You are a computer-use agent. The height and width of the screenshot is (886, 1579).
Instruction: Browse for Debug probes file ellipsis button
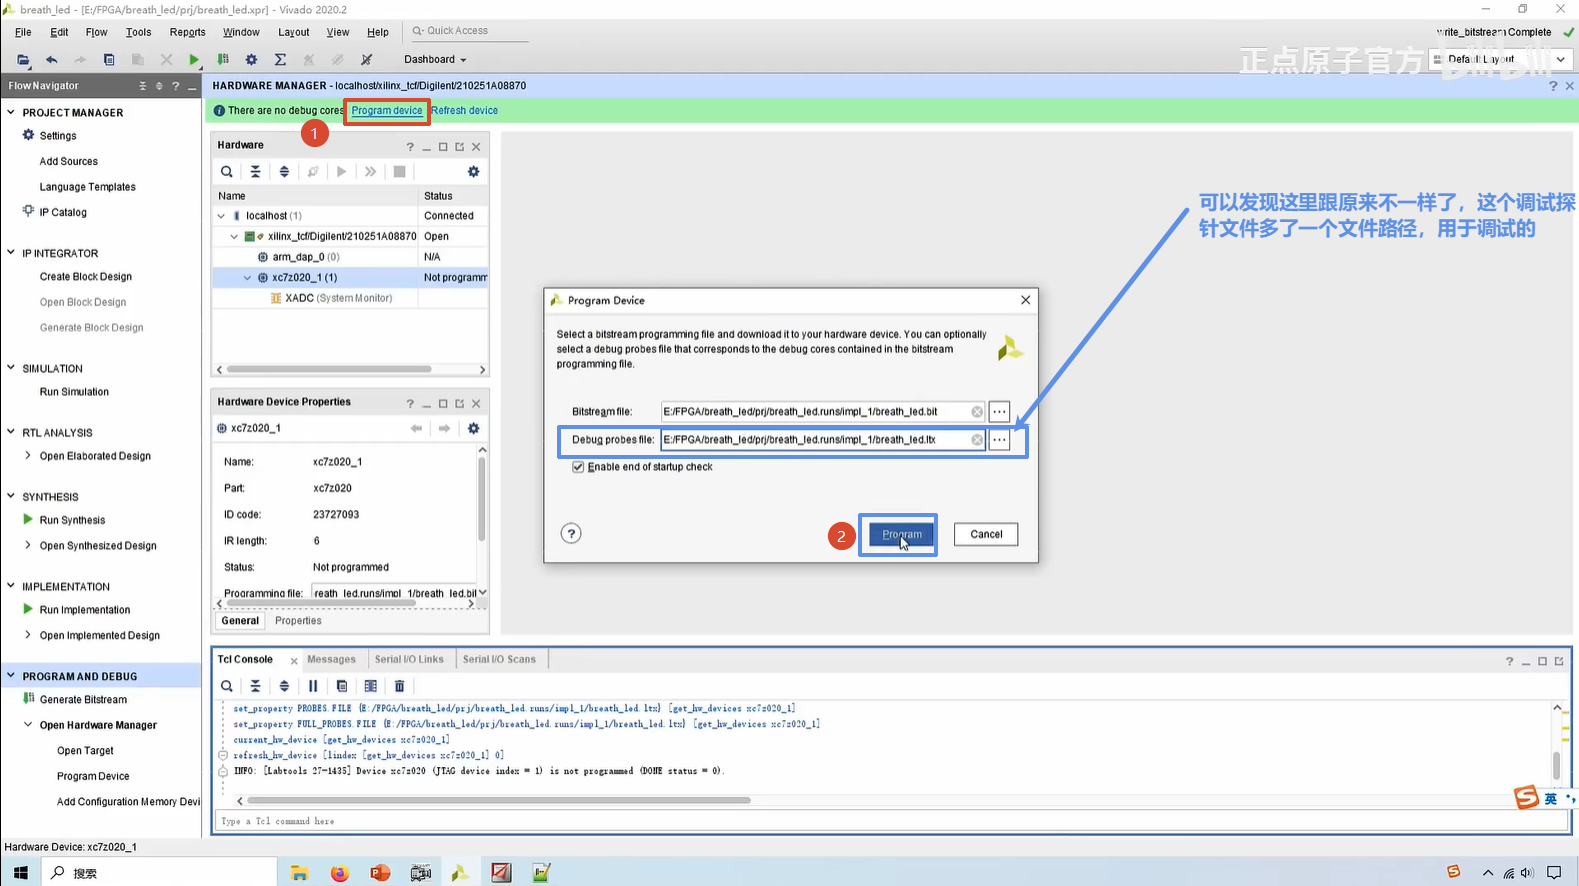(x=999, y=440)
